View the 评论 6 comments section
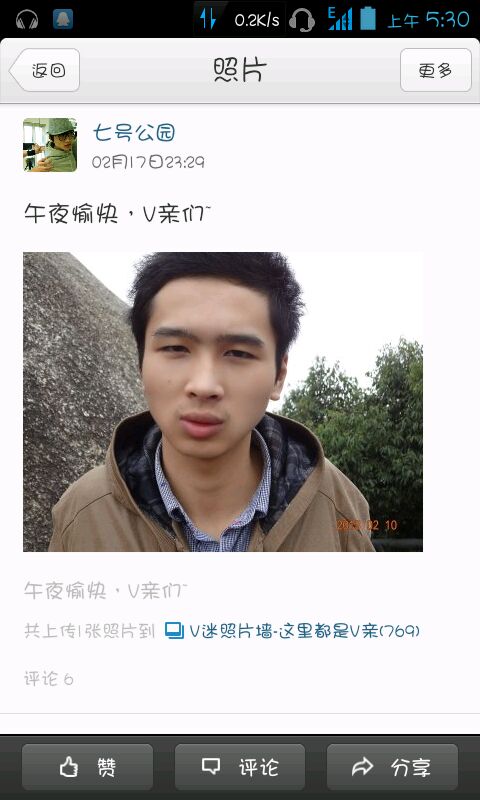The width and height of the screenshot is (480, 800). (x=48, y=679)
